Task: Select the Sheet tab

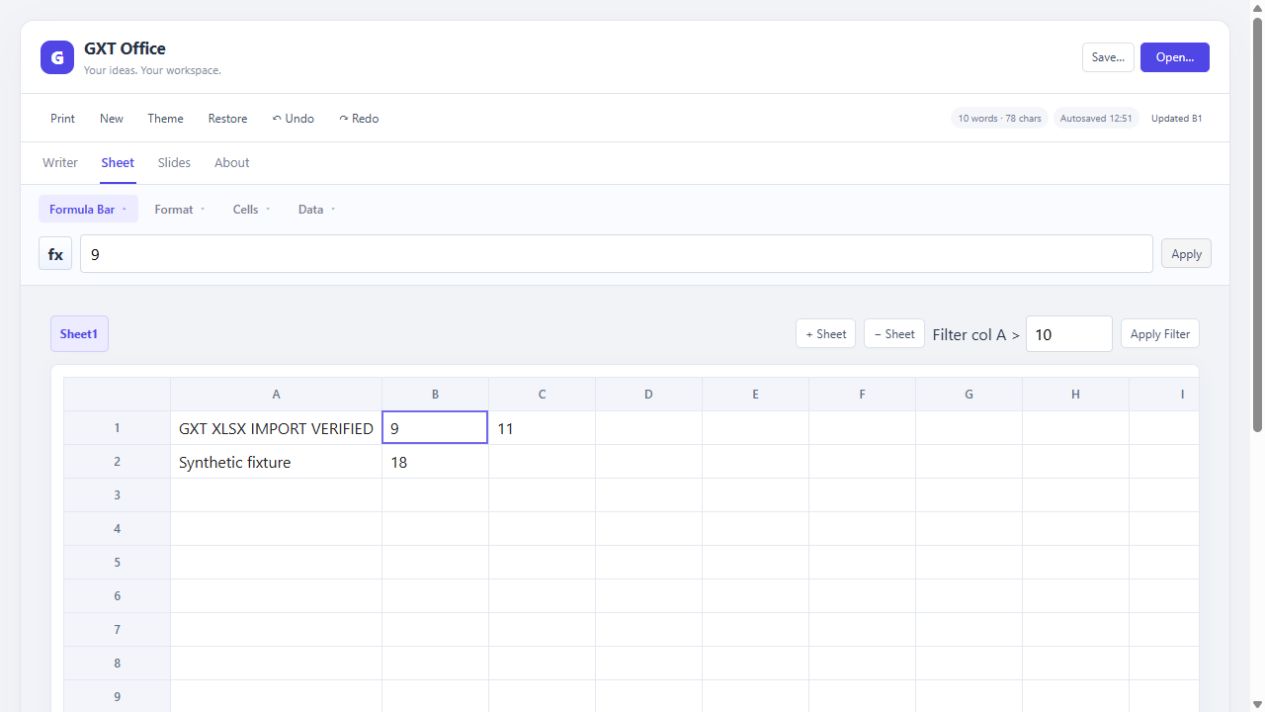Action: [117, 162]
